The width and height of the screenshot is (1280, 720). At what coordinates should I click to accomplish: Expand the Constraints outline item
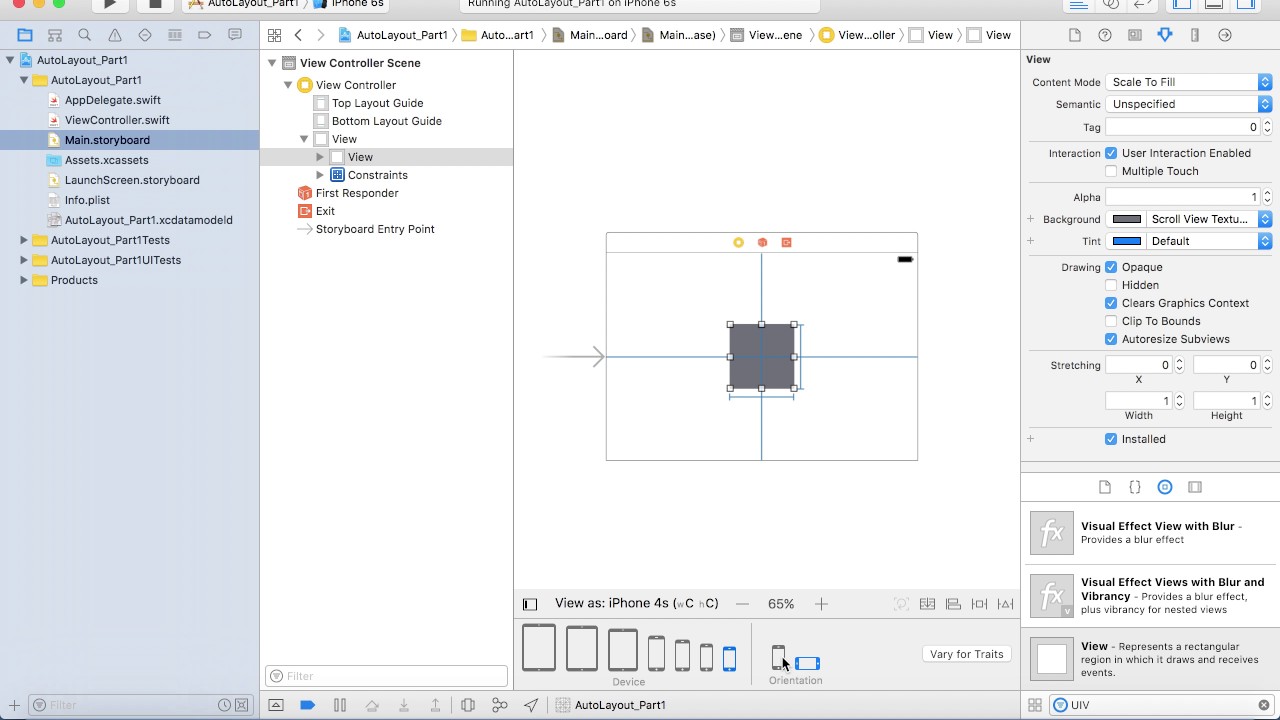pyautogui.click(x=320, y=175)
